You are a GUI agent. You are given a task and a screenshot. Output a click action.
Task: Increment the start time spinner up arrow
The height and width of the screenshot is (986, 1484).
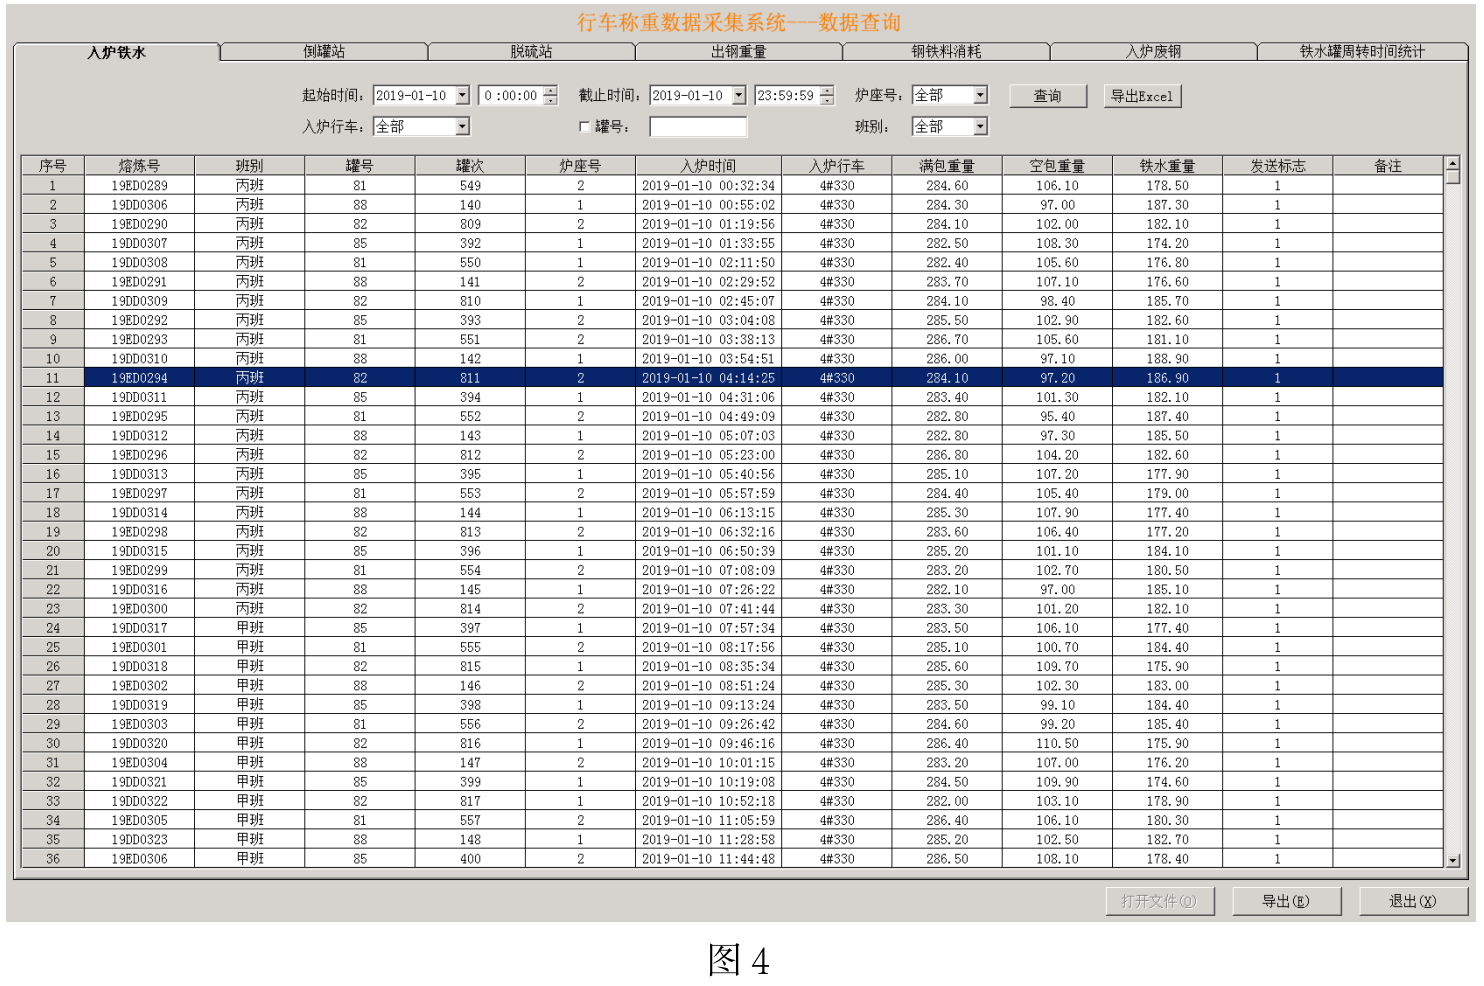[550, 91]
